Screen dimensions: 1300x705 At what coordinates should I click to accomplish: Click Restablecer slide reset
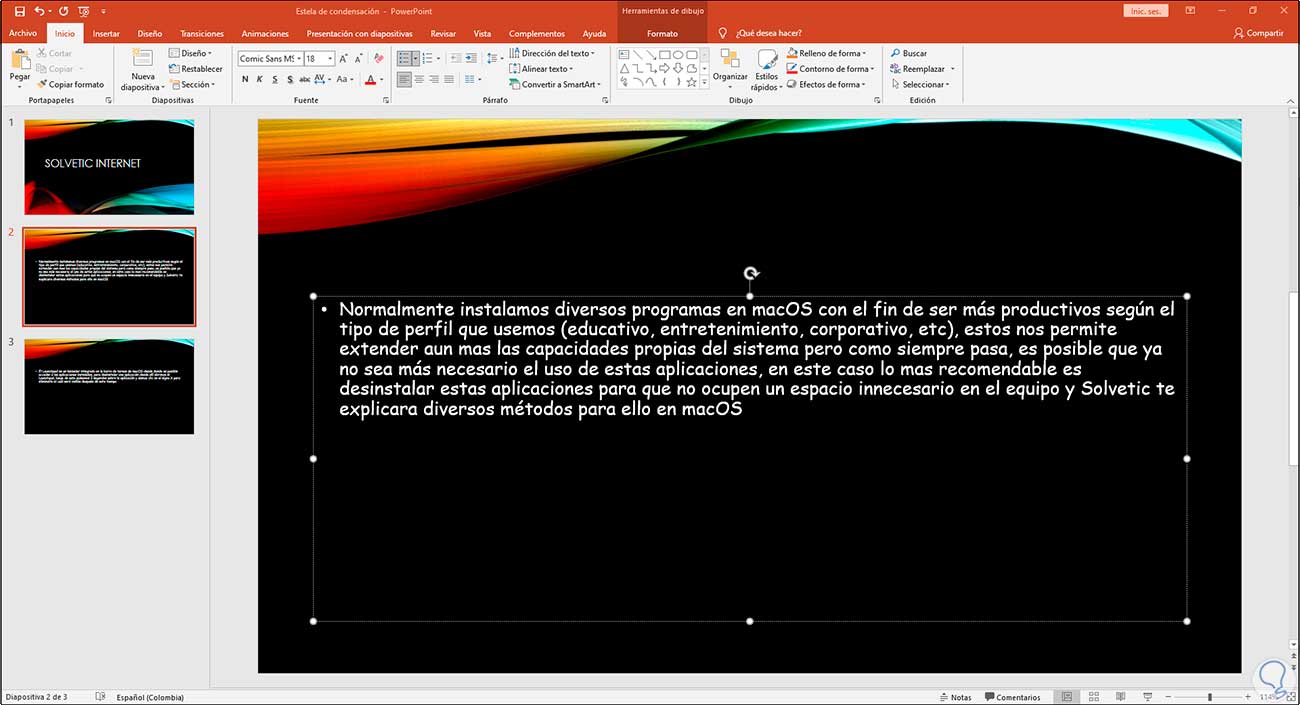coord(196,69)
